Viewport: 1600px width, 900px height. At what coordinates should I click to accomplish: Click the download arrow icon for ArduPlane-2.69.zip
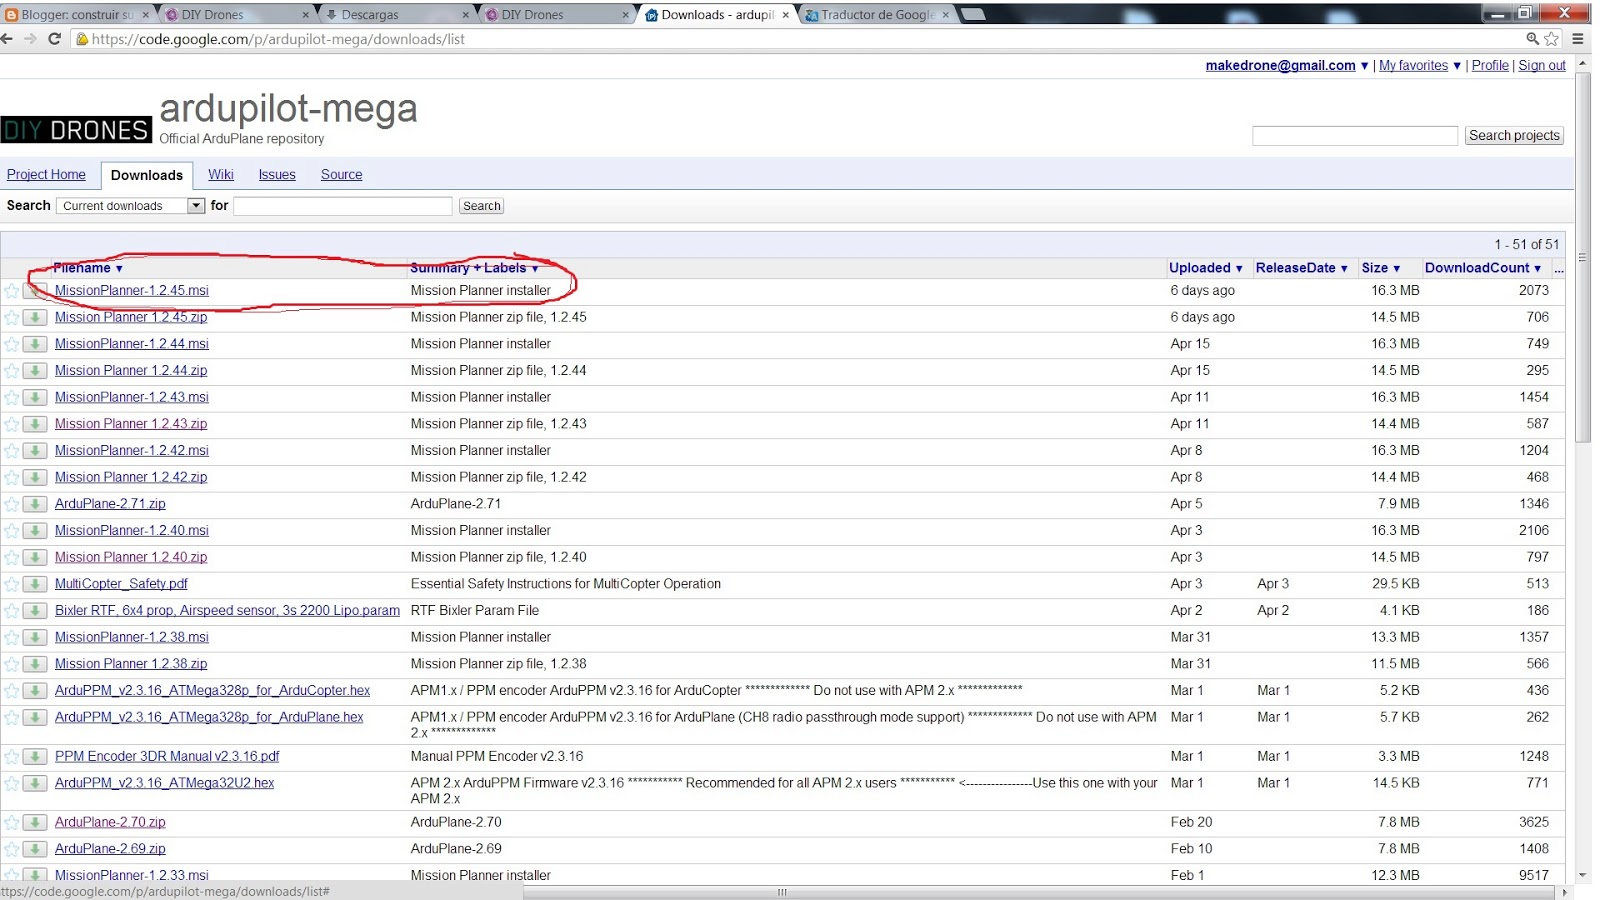click(x=35, y=849)
